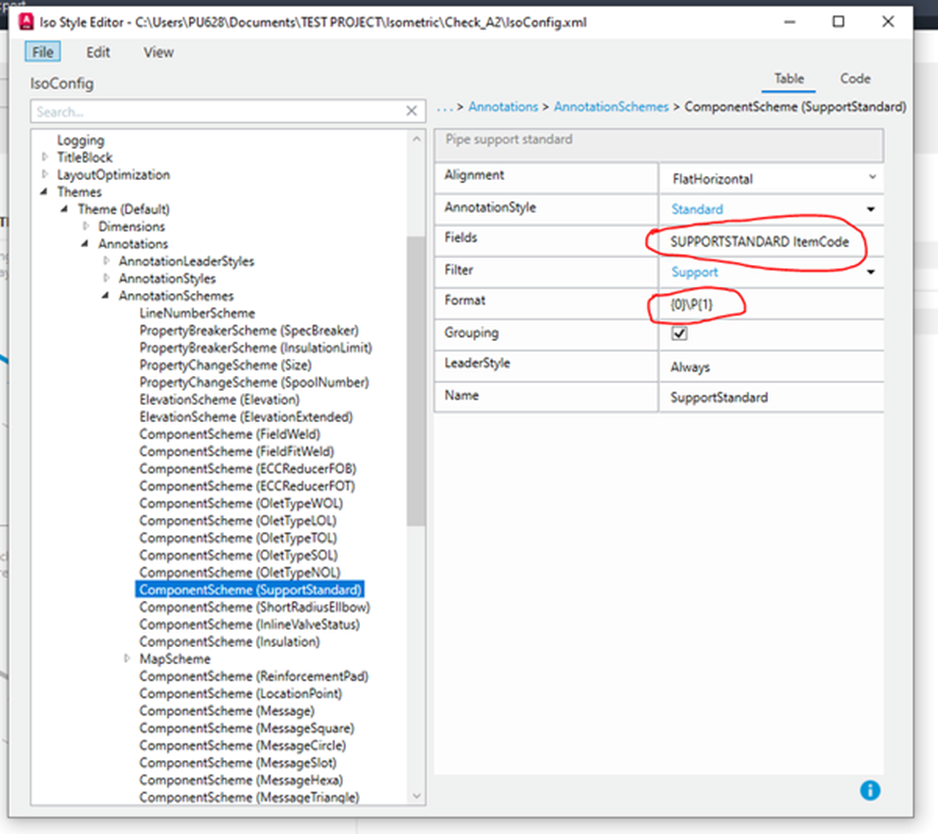This screenshot has width=938, height=834.
Task: Switch to the Code tab
Action: (x=855, y=78)
